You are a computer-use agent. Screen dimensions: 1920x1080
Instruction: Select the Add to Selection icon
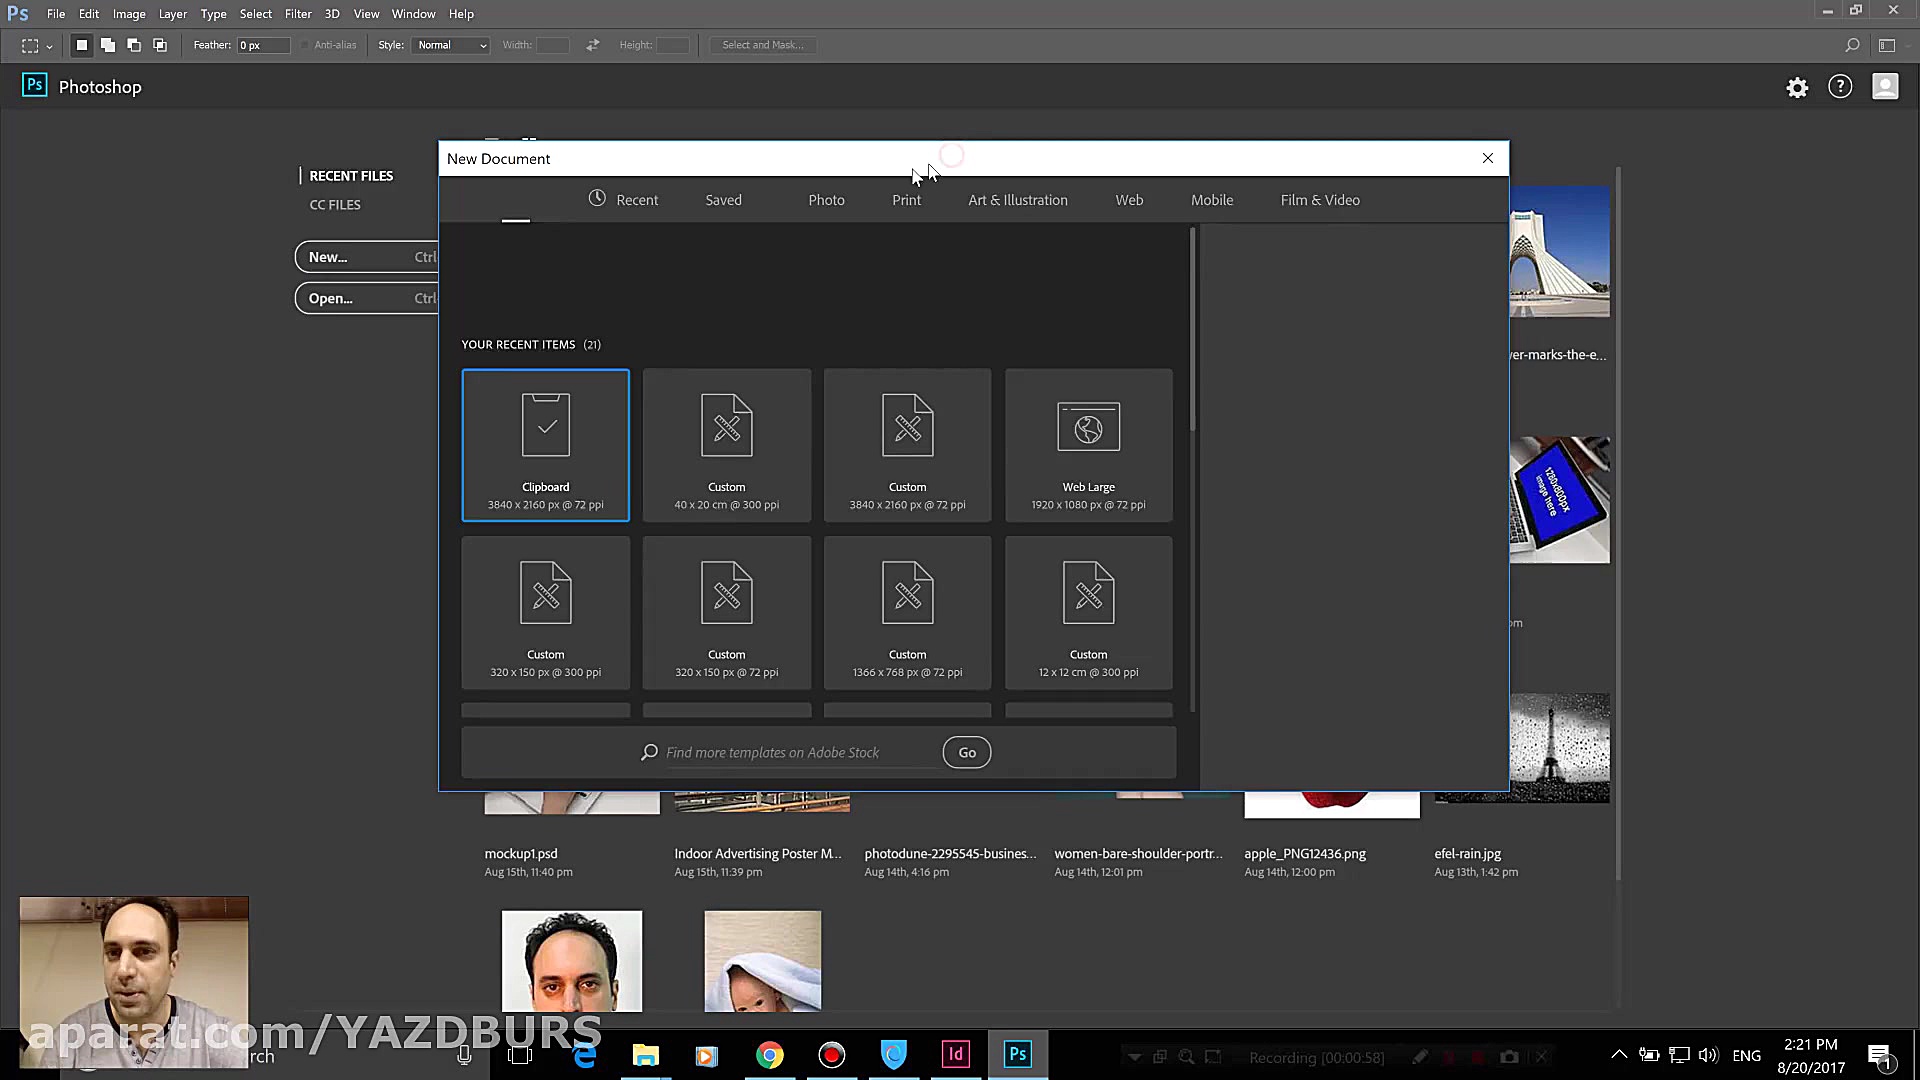[108, 45]
